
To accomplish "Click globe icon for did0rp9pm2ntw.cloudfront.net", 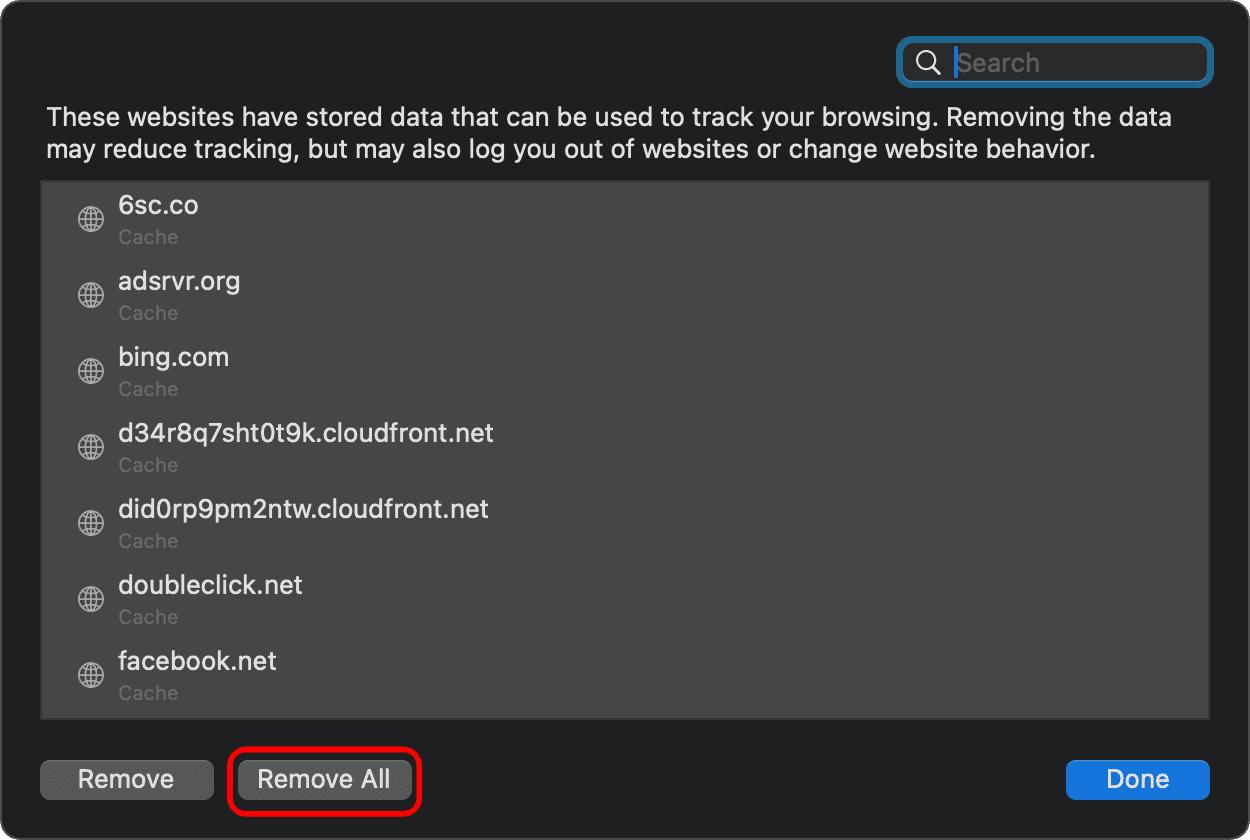I will pyautogui.click(x=91, y=523).
